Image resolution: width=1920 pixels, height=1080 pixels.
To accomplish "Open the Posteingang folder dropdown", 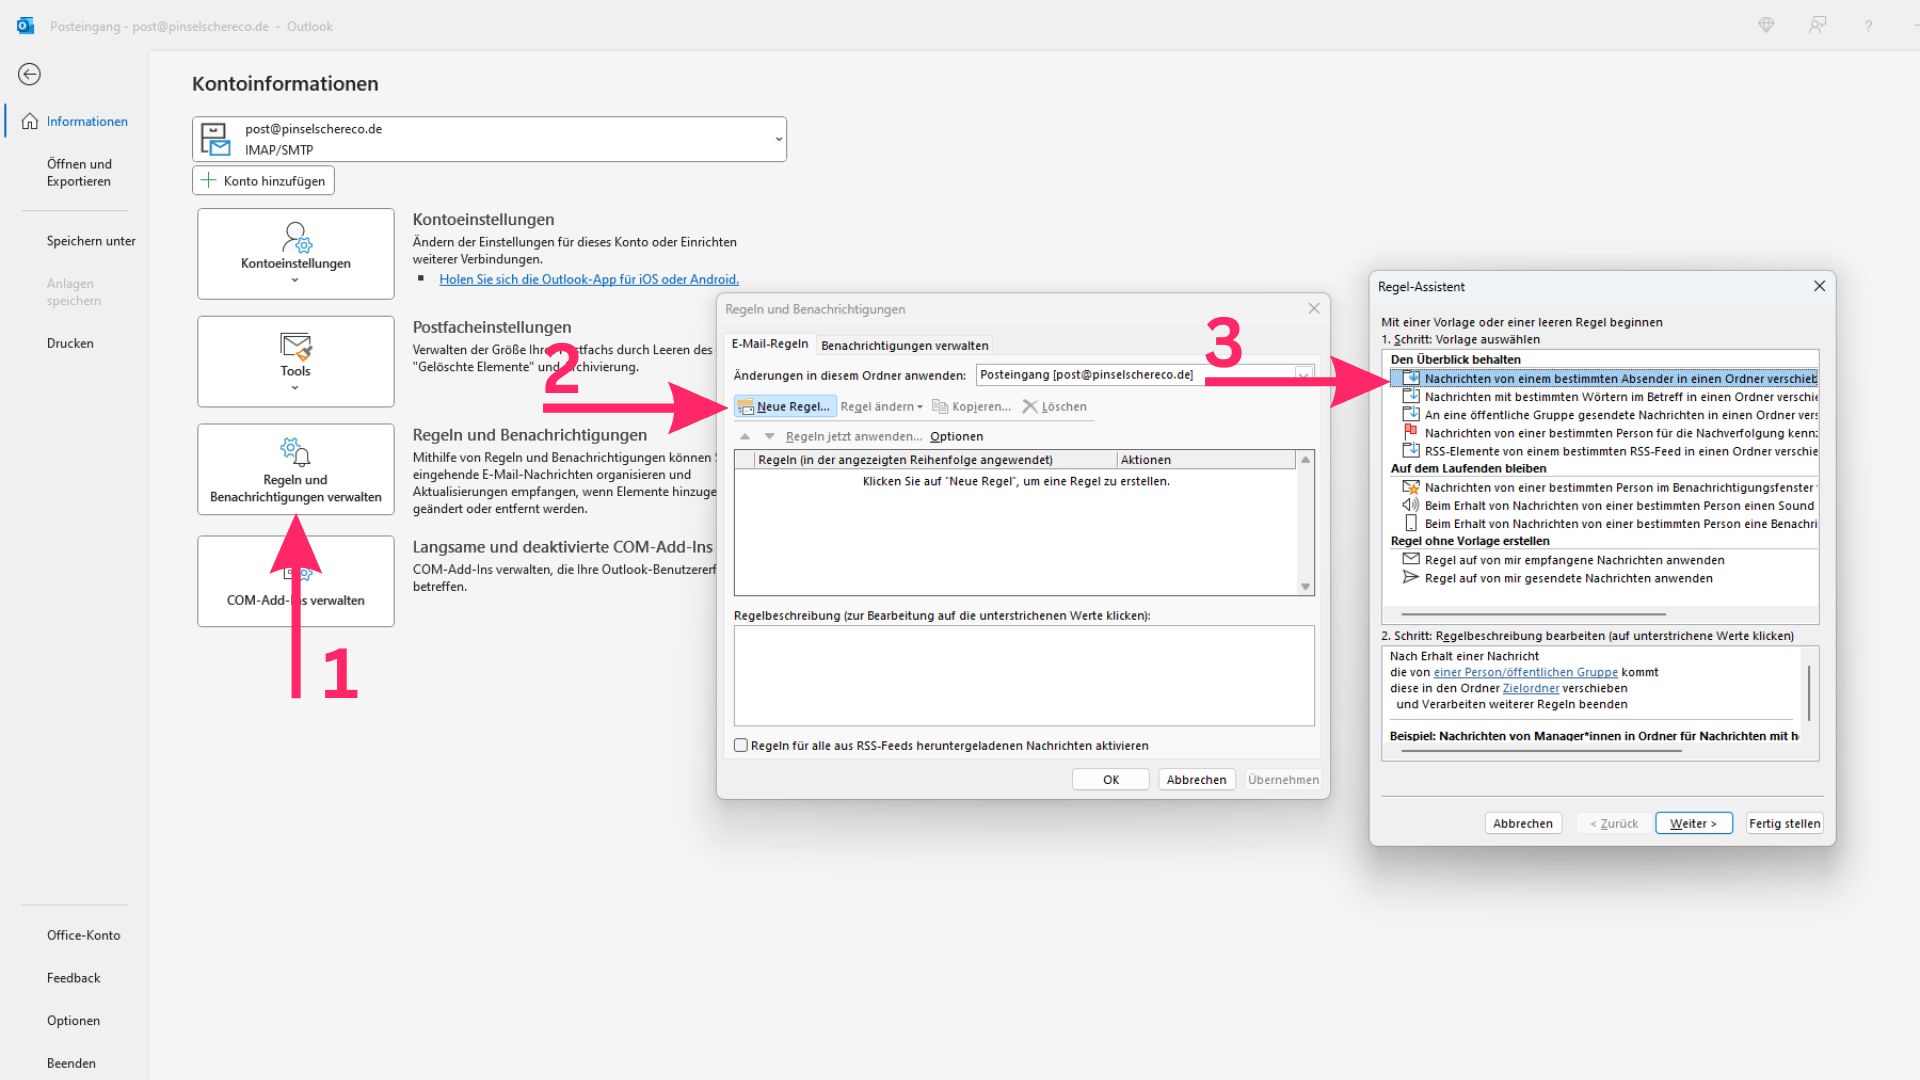I will [1303, 375].
